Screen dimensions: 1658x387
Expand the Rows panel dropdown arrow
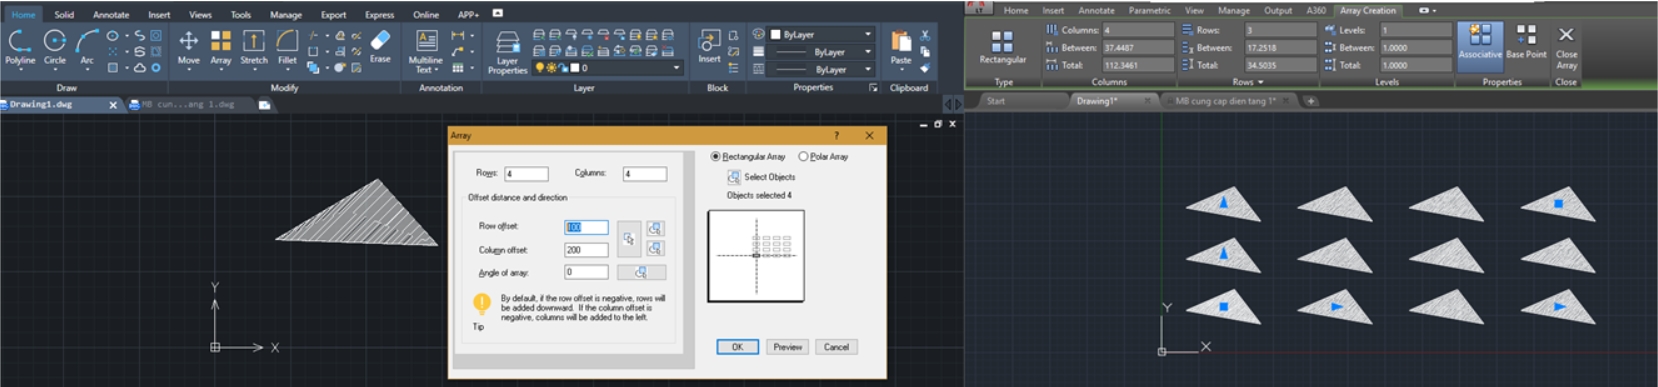coord(1260,82)
